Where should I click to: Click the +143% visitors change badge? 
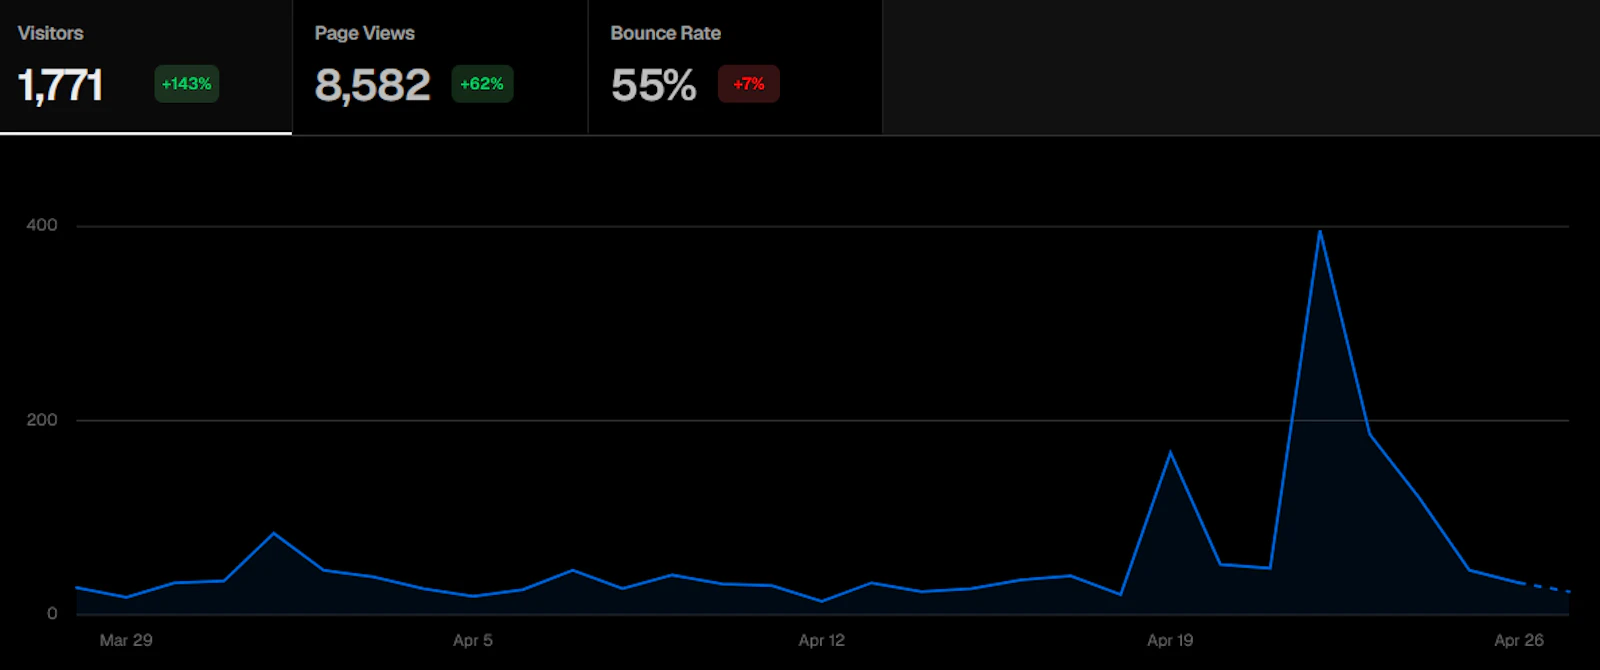pyautogui.click(x=187, y=84)
